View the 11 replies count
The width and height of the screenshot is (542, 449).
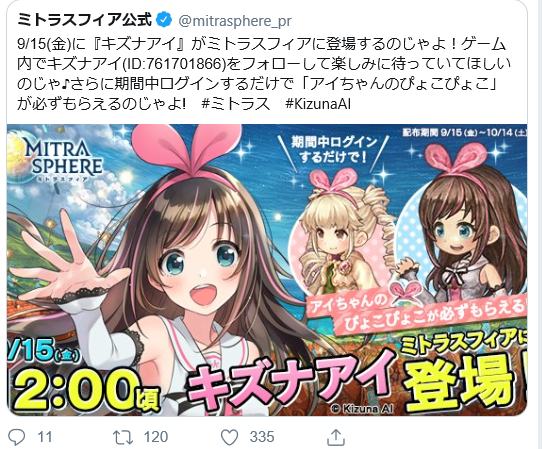point(45,437)
